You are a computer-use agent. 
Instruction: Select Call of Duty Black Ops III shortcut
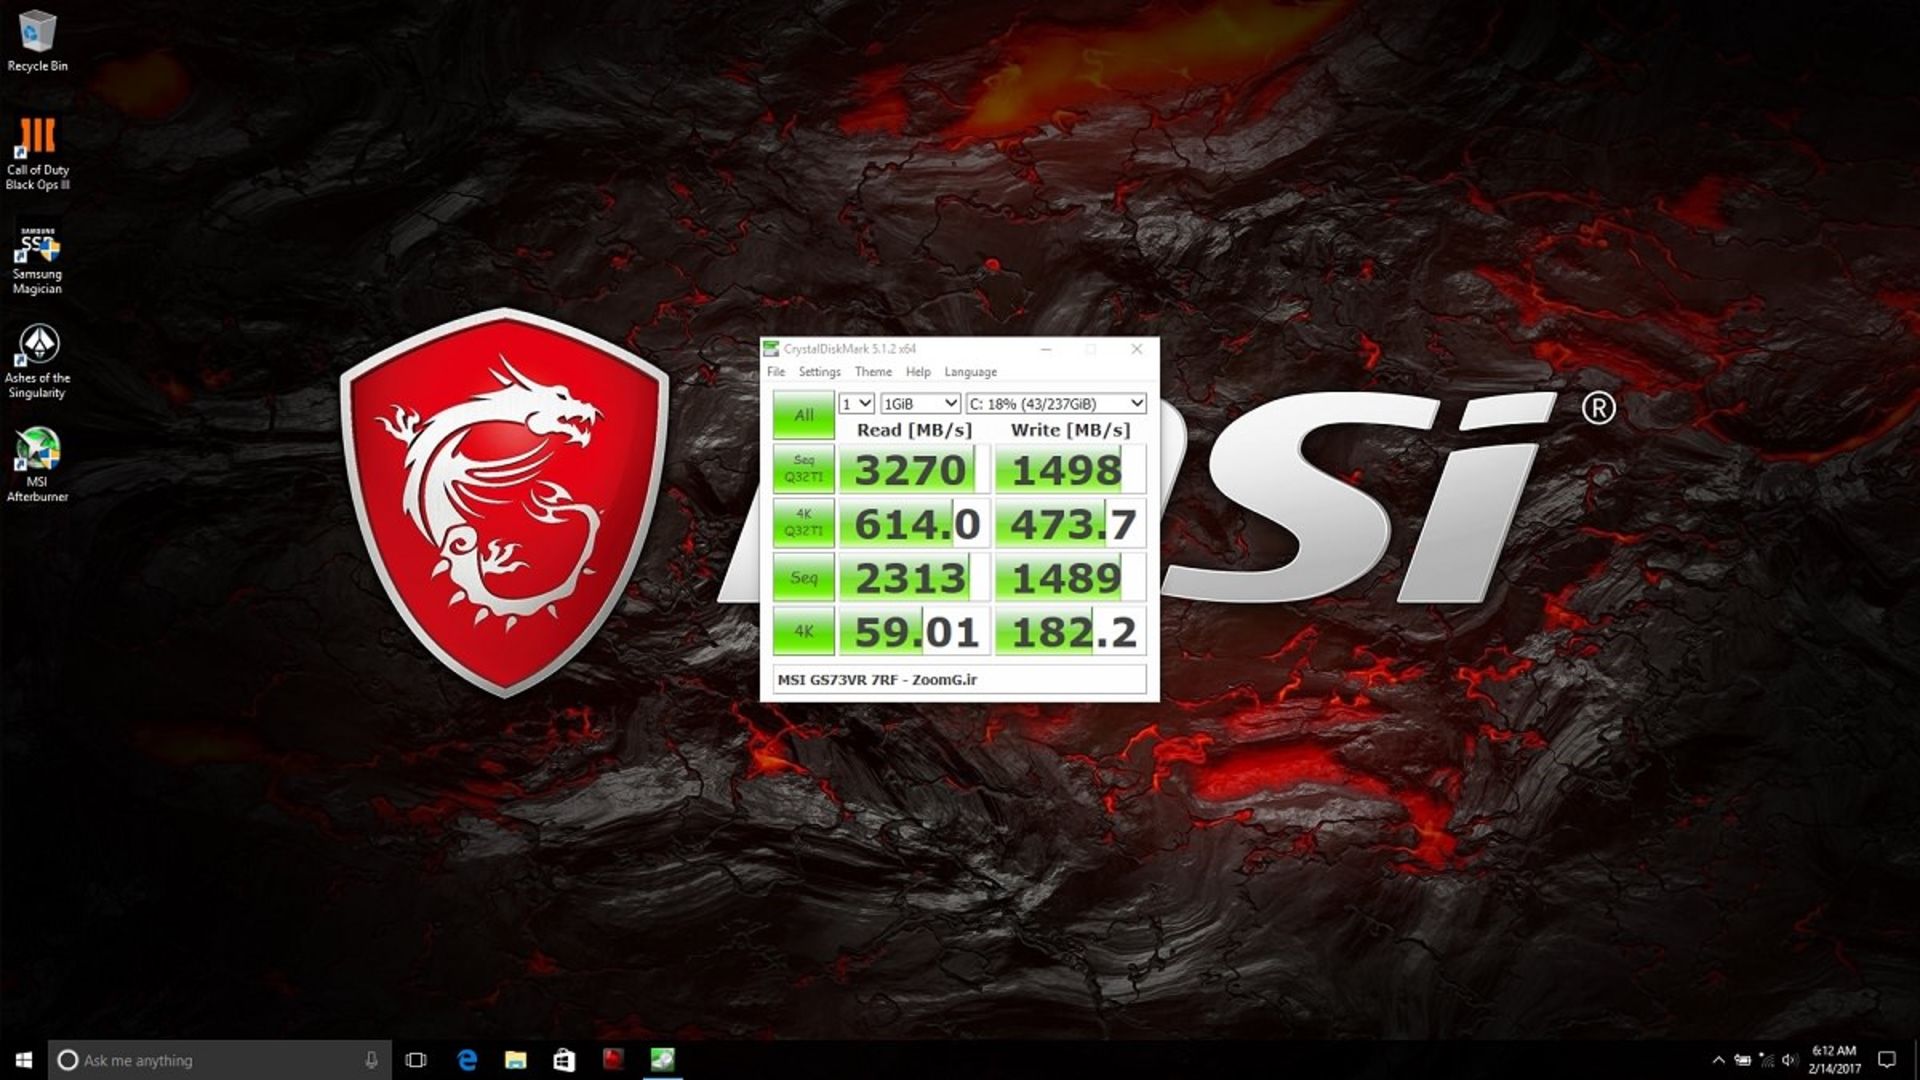(x=37, y=153)
